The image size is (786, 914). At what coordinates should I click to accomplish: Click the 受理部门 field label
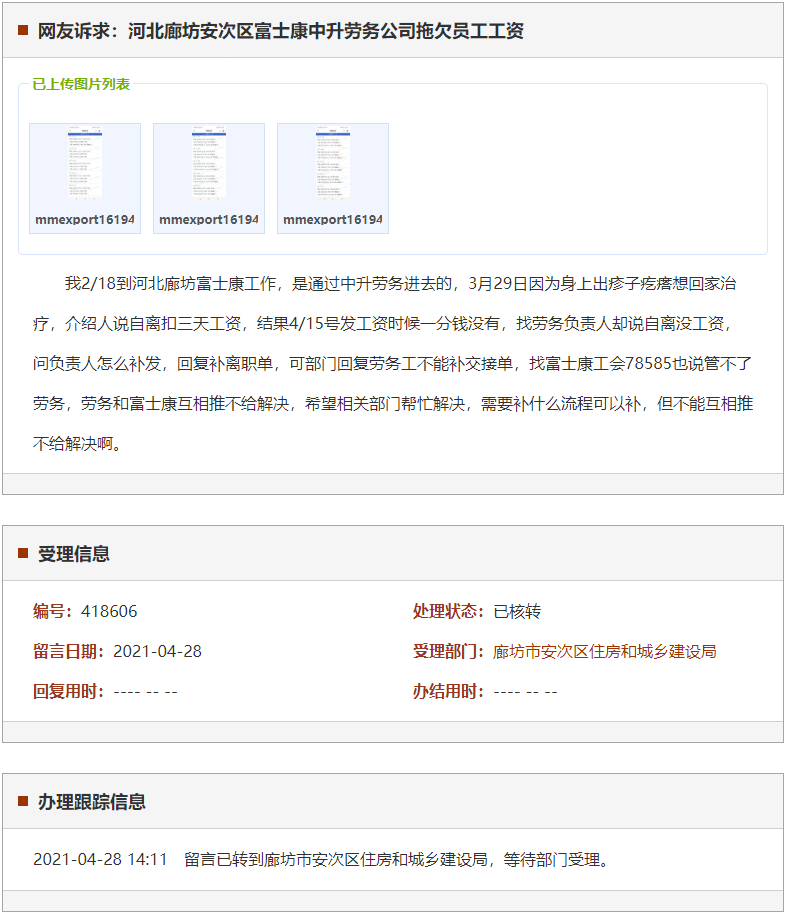click(448, 651)
